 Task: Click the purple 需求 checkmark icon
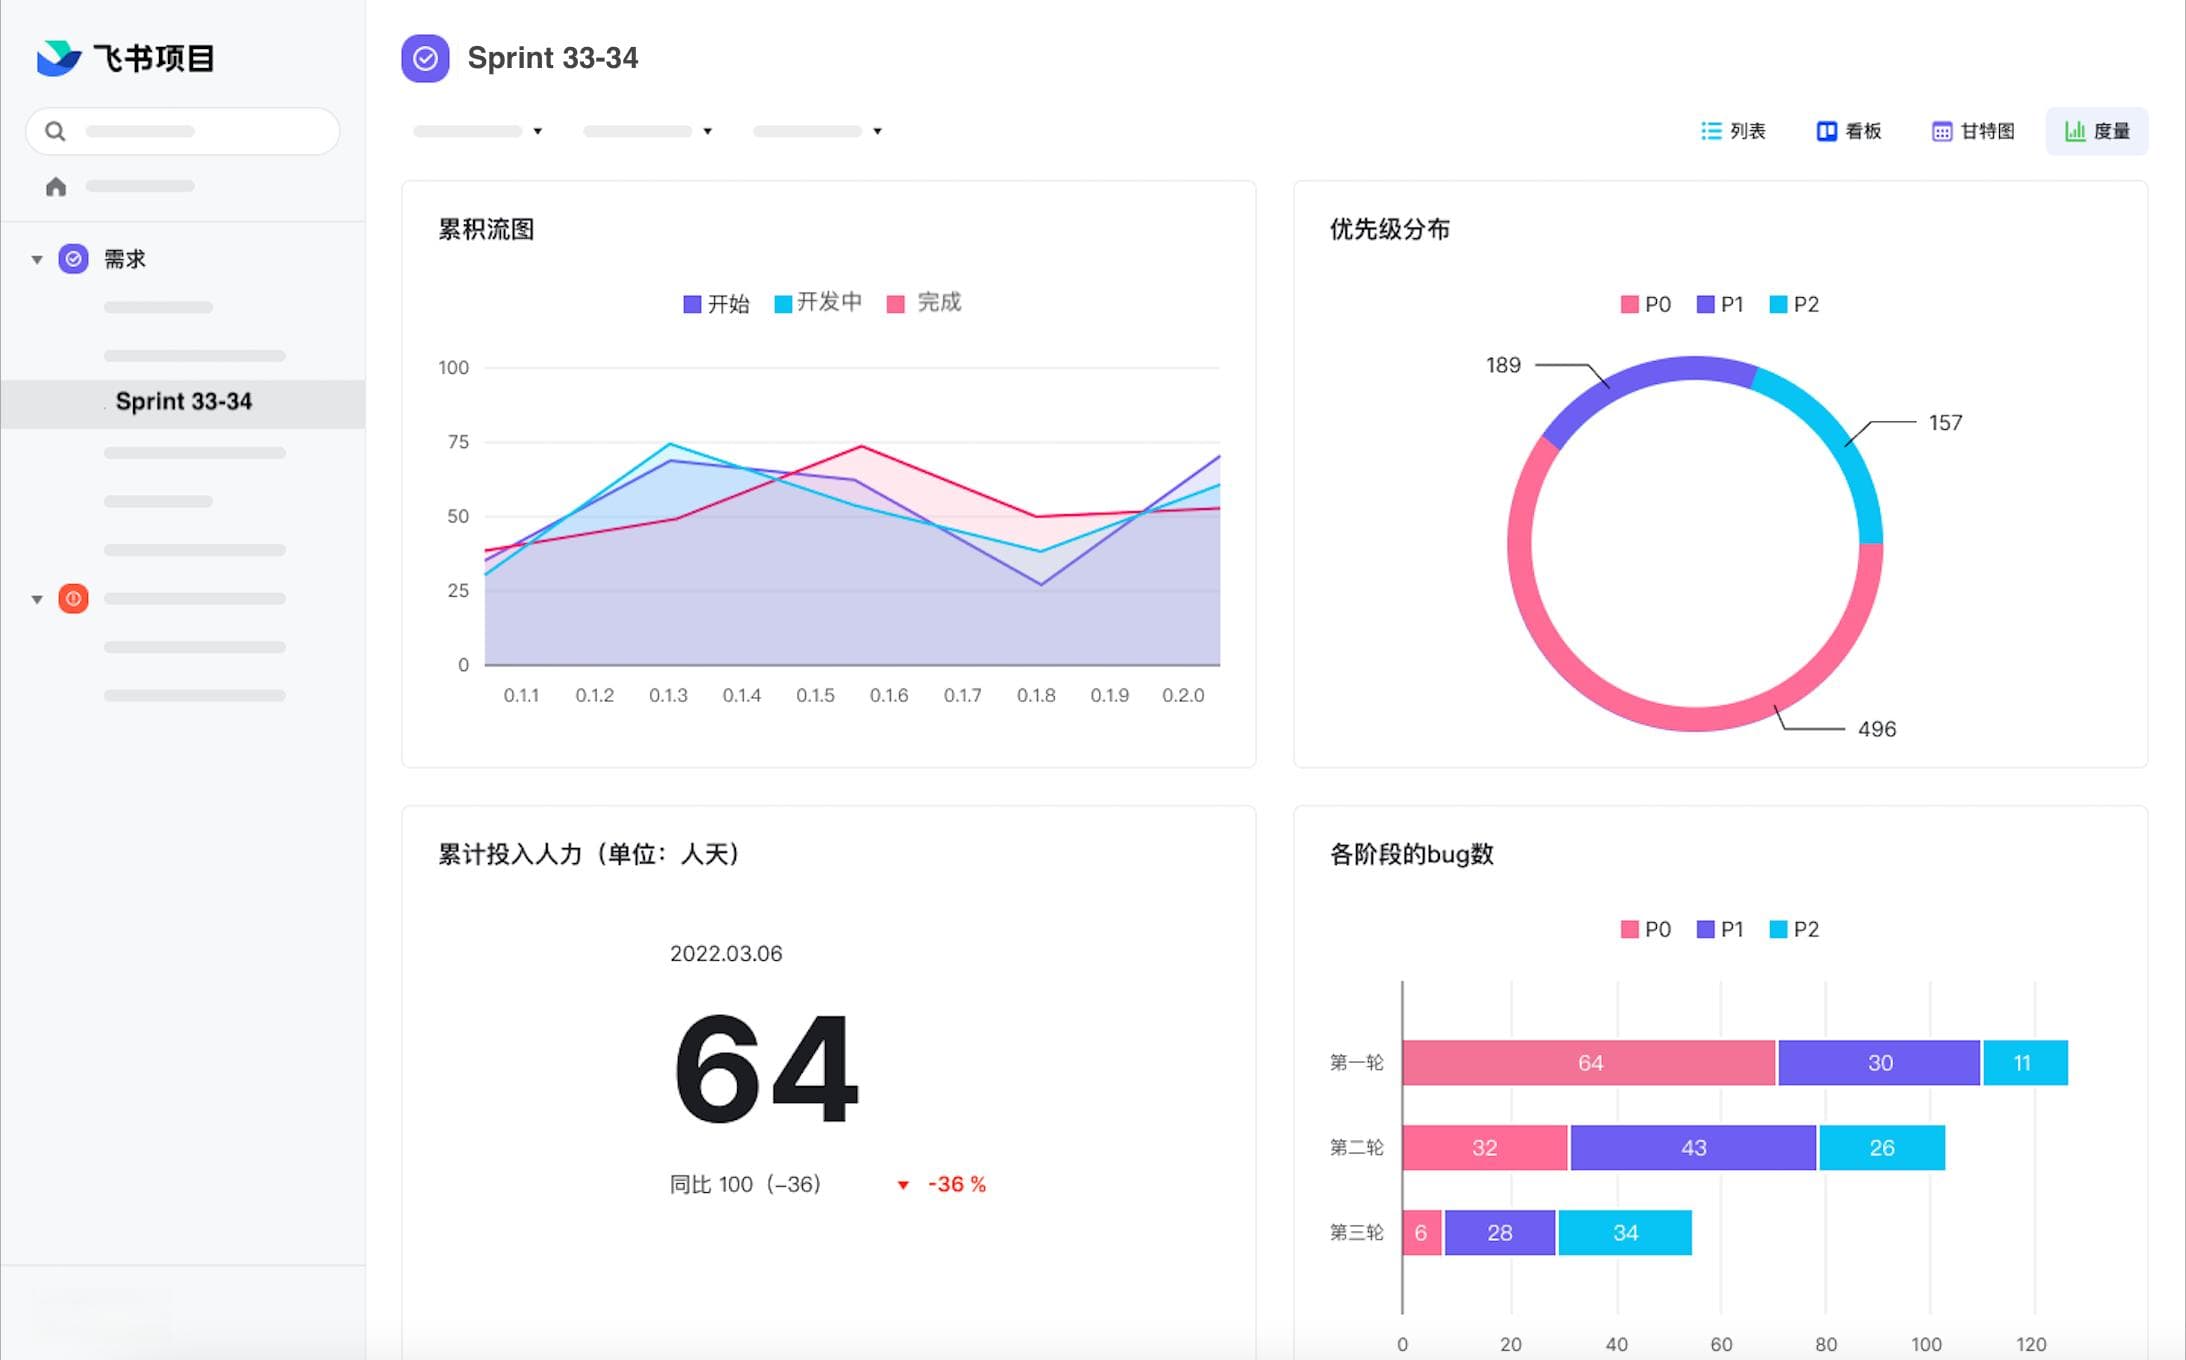(73, 259)
